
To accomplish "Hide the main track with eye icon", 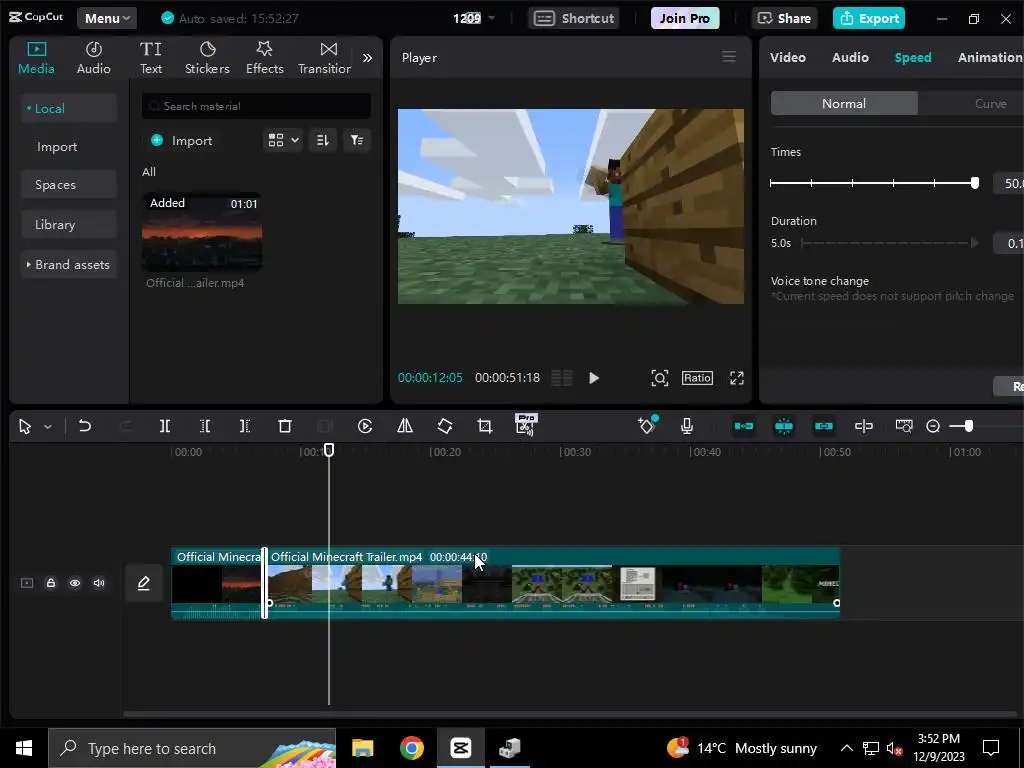I will pyautogui.click(x=75, y=583).
